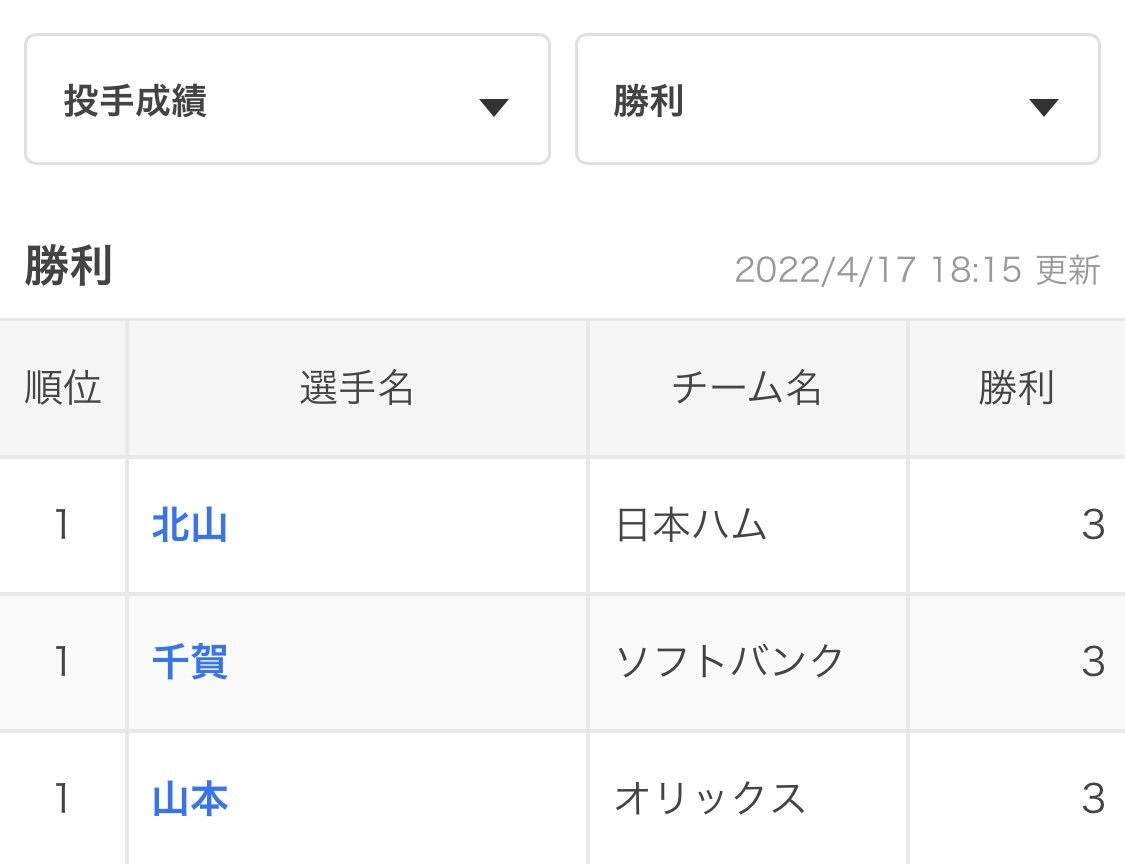Click 山本's win count value
The width and height of the screenshot is (1125, 864).
[x=1093, y=799]
